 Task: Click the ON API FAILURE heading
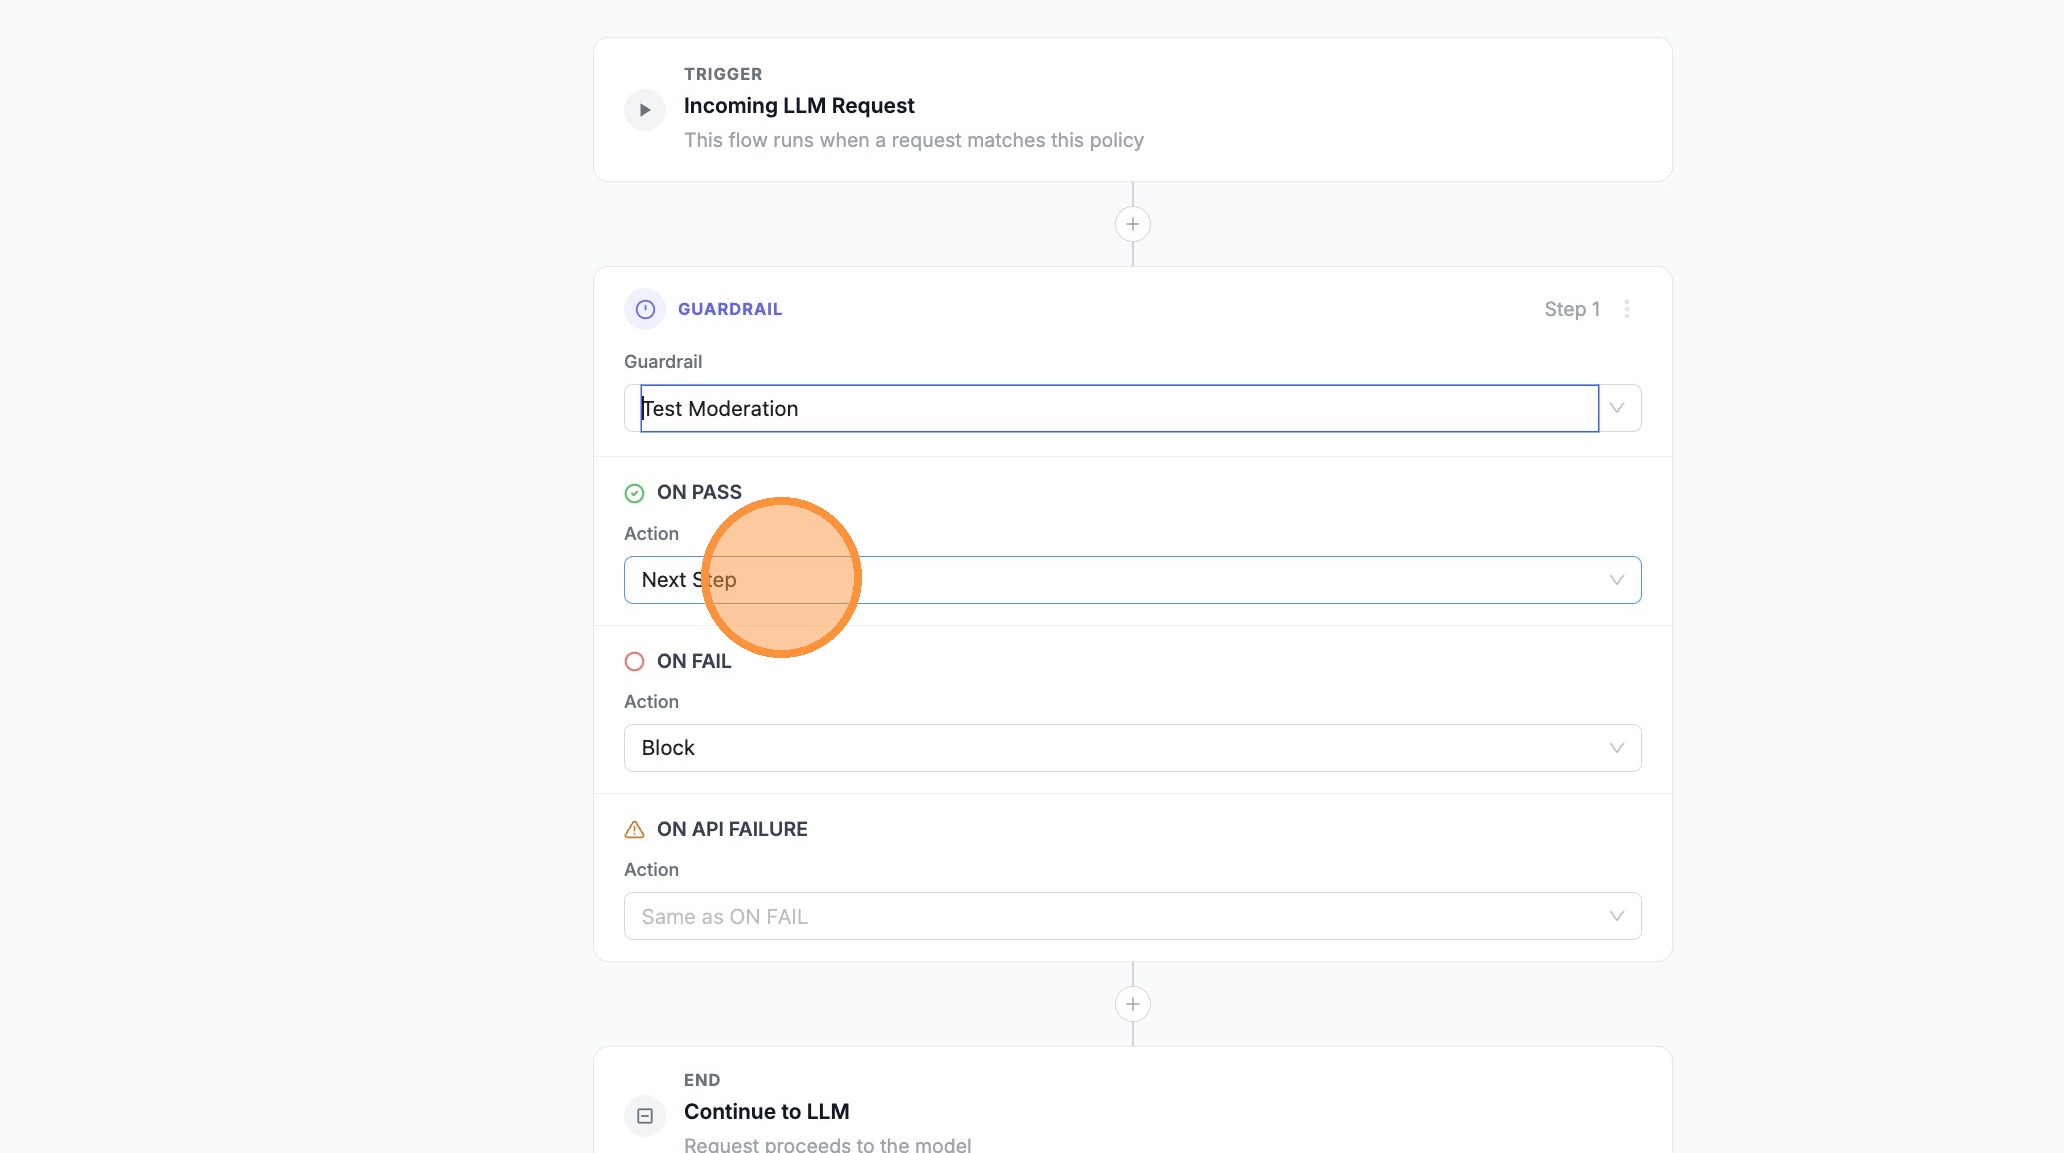coord(731,829)
